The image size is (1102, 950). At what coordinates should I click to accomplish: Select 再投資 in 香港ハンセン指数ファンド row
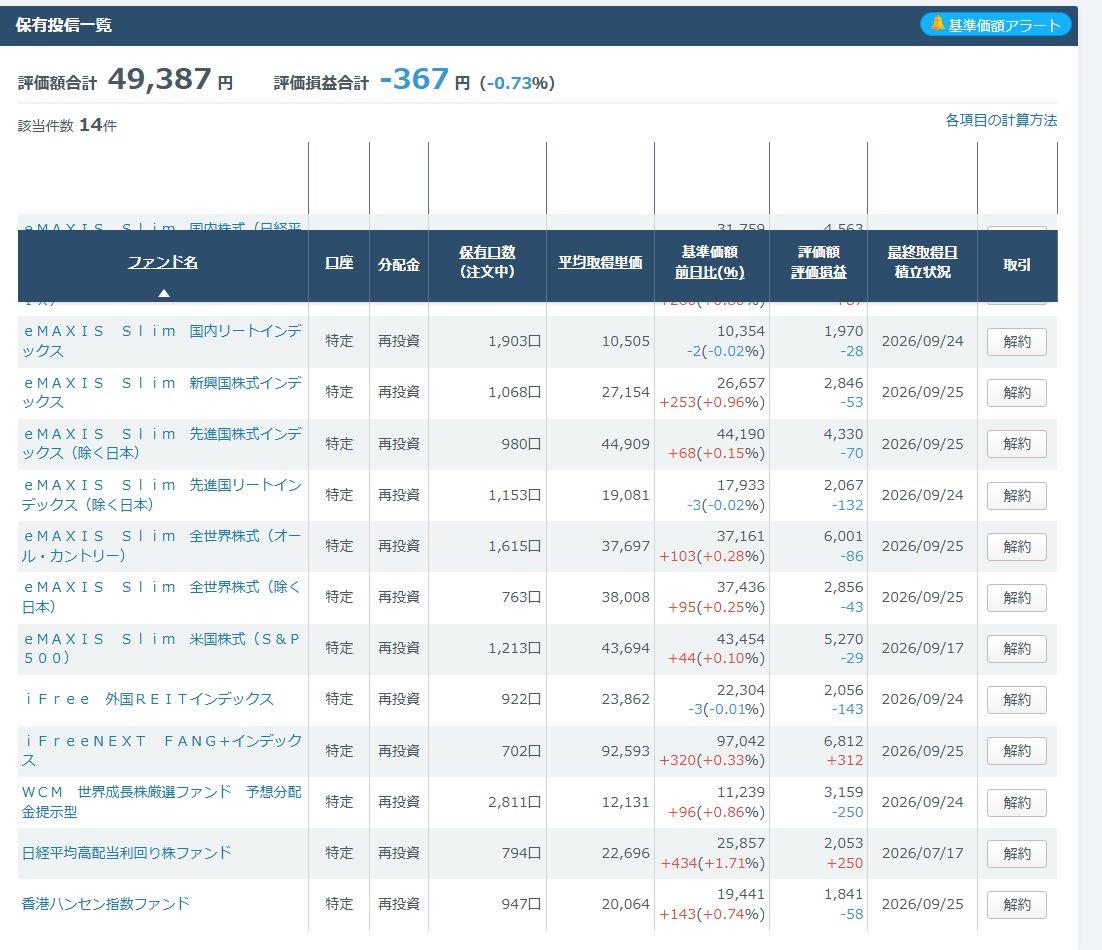pyautogui.click(x=398, y=904)
